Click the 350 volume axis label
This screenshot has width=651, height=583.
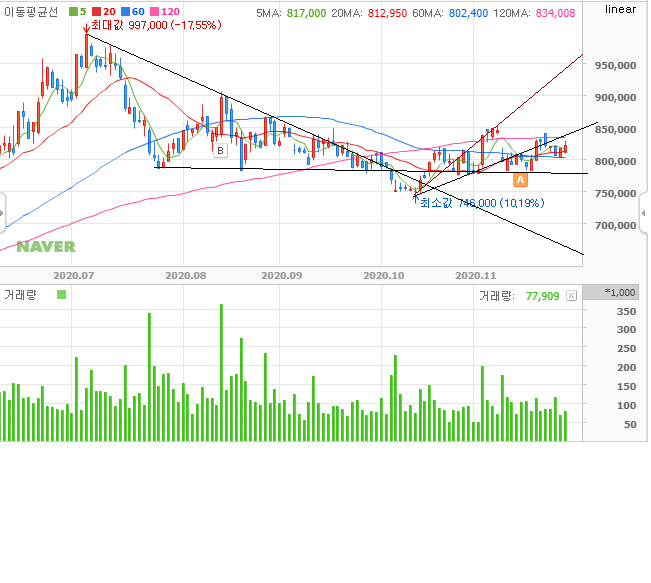[x=626, y=311]
